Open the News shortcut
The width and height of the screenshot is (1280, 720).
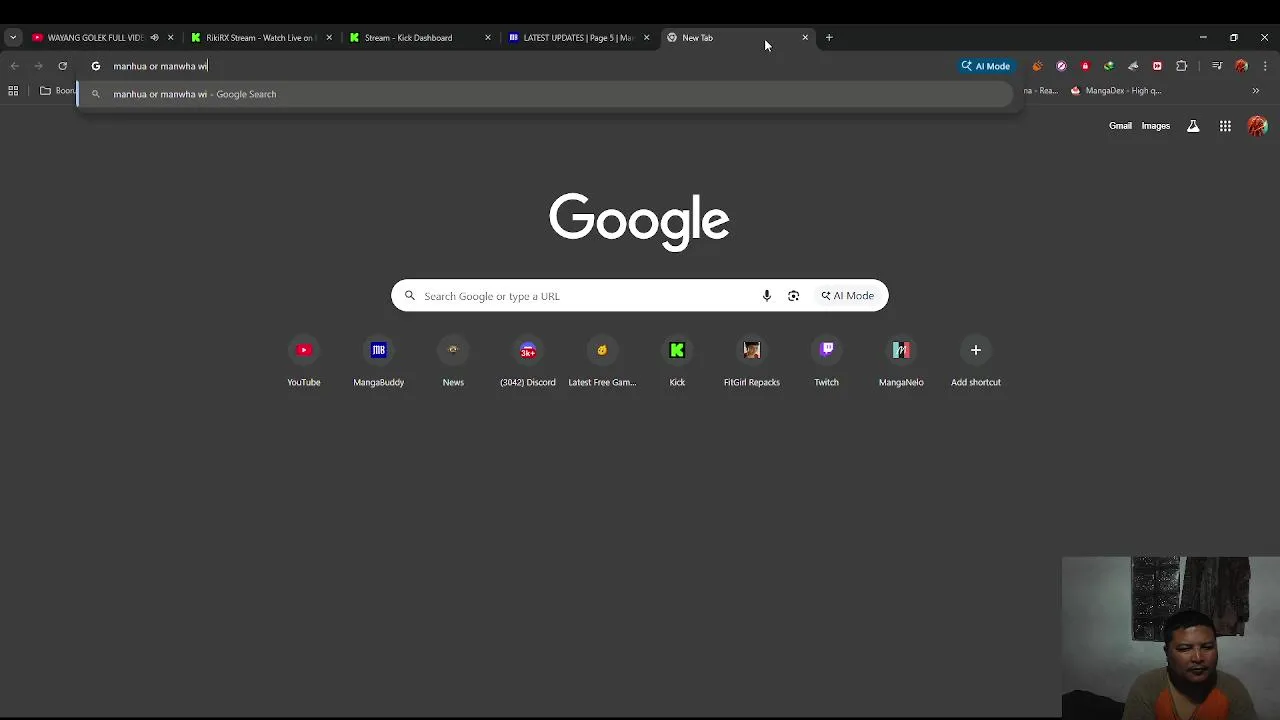pyautogui.click(x=453, y=363)
